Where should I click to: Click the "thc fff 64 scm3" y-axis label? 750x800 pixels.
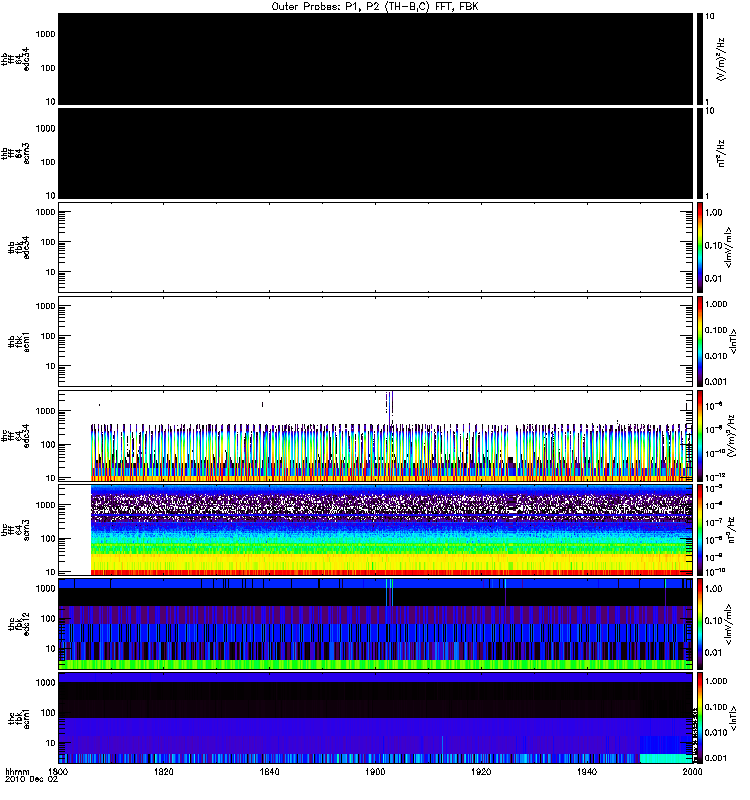click(x=15, y=530)
